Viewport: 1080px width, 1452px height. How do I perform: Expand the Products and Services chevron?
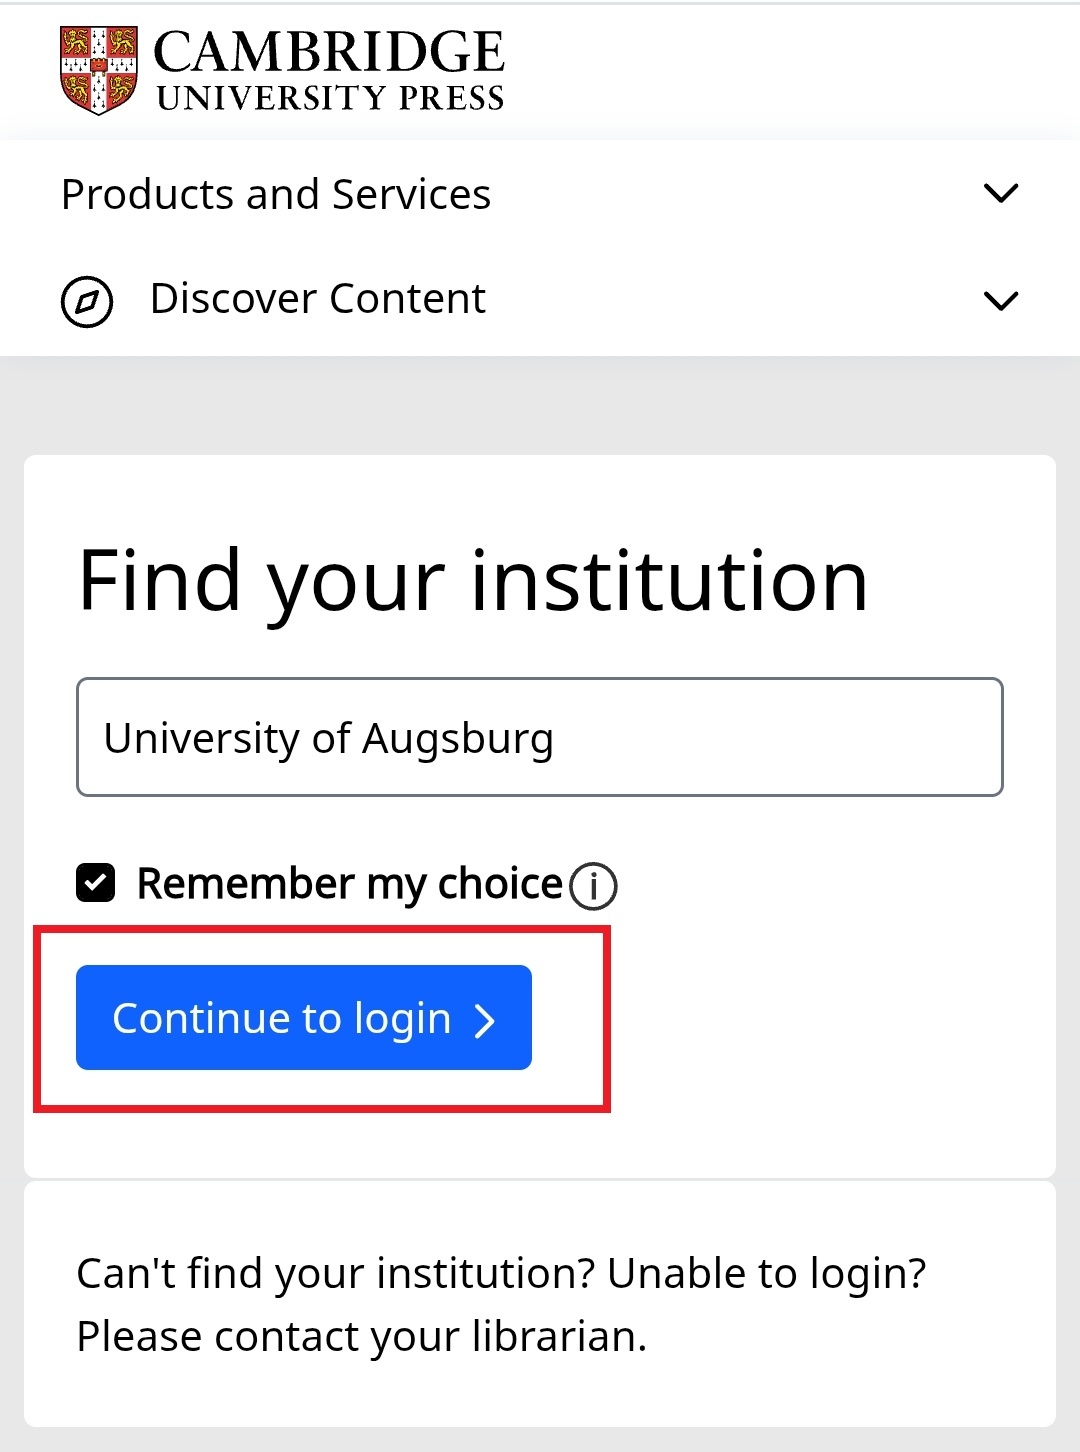tap(1000, 193)
